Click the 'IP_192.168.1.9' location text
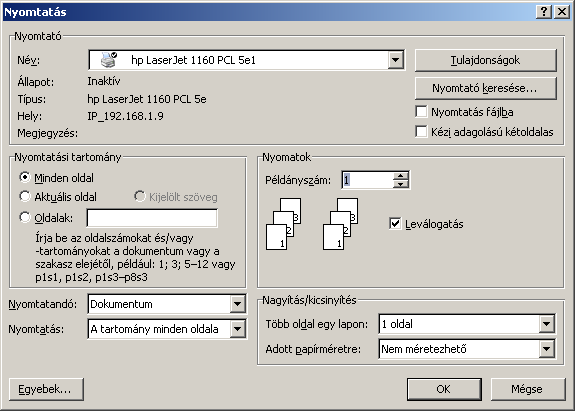This screenshot has width=575, height=411. point(125,116)
